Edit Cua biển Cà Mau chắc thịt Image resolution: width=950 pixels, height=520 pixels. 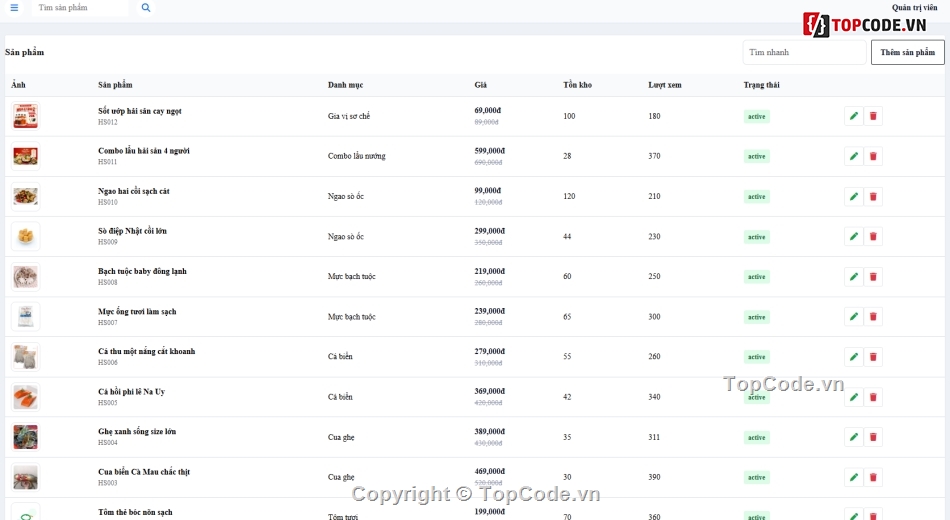tap(854, 477)
